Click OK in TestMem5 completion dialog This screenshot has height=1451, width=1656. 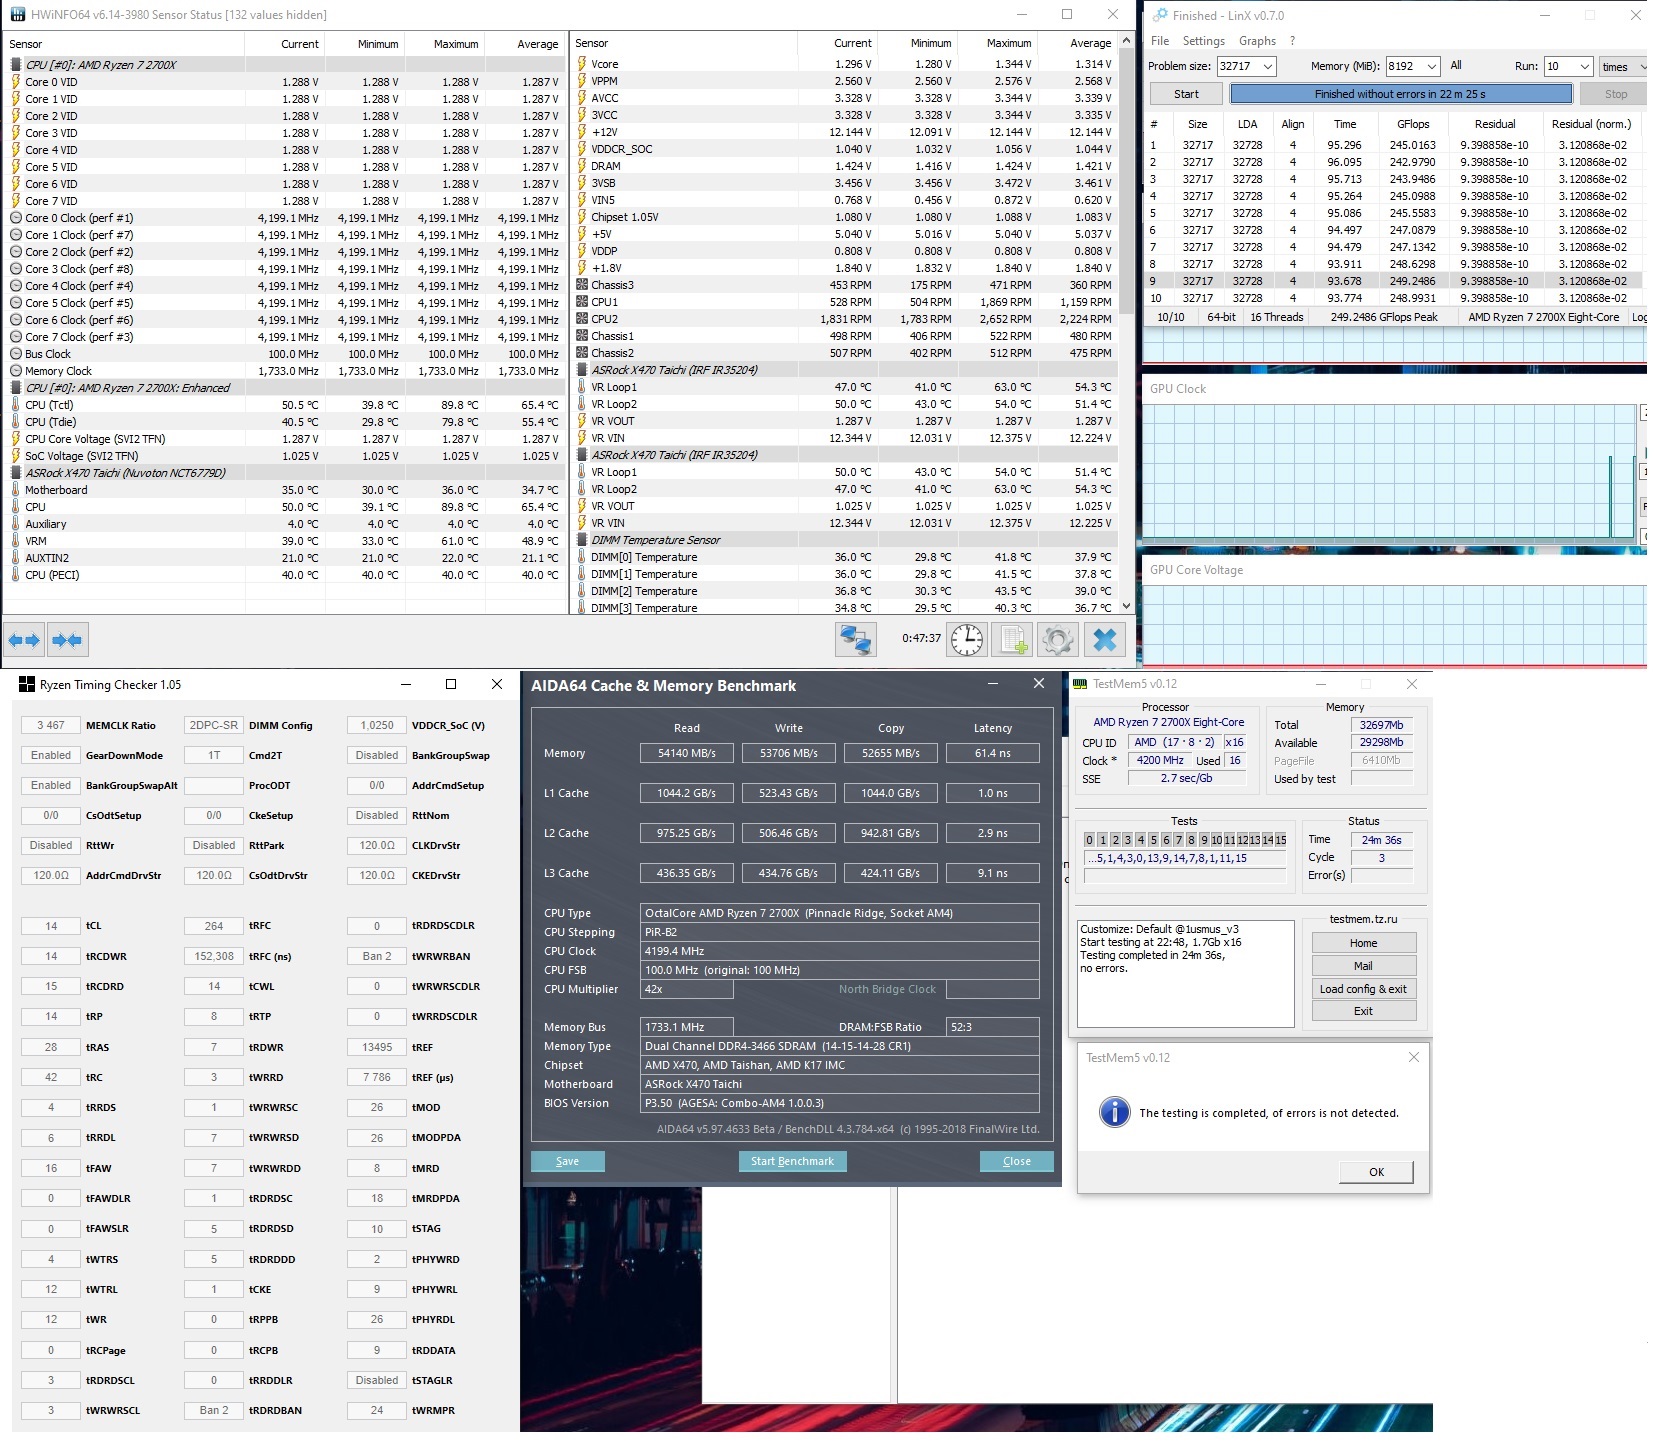click(1376, 1172)
